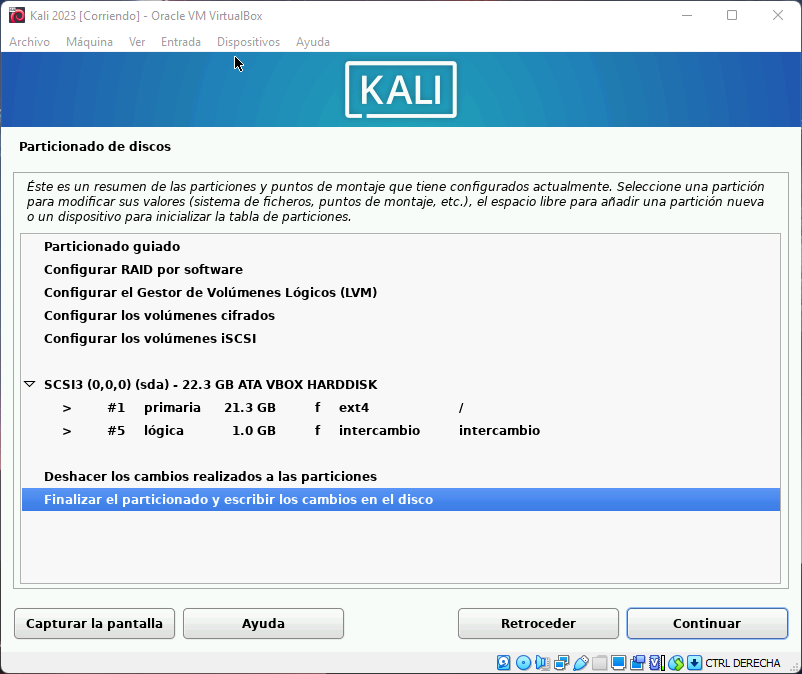This screenshot has width=802, height=674.
Task: Open the Archivo menu
Action: coord(29,42)
